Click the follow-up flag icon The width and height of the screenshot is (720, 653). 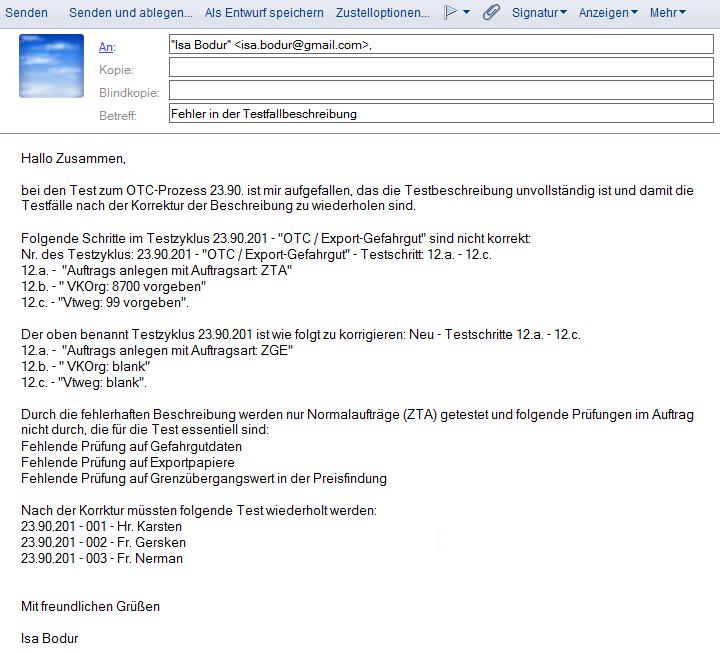pos(450,12)
